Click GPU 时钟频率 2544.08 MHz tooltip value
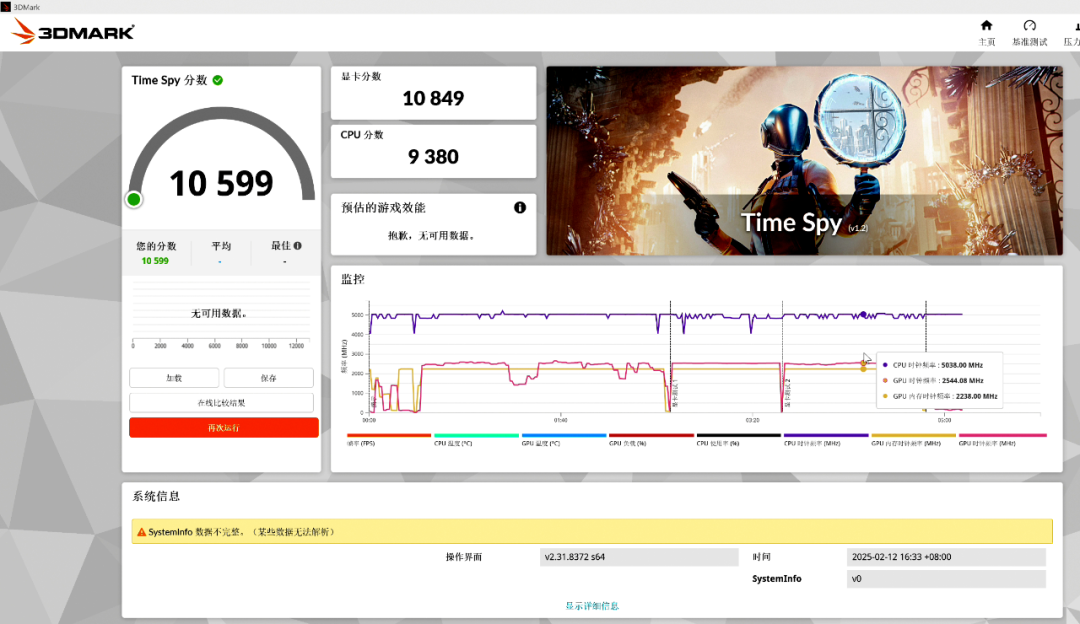 (x=963, y=380)
